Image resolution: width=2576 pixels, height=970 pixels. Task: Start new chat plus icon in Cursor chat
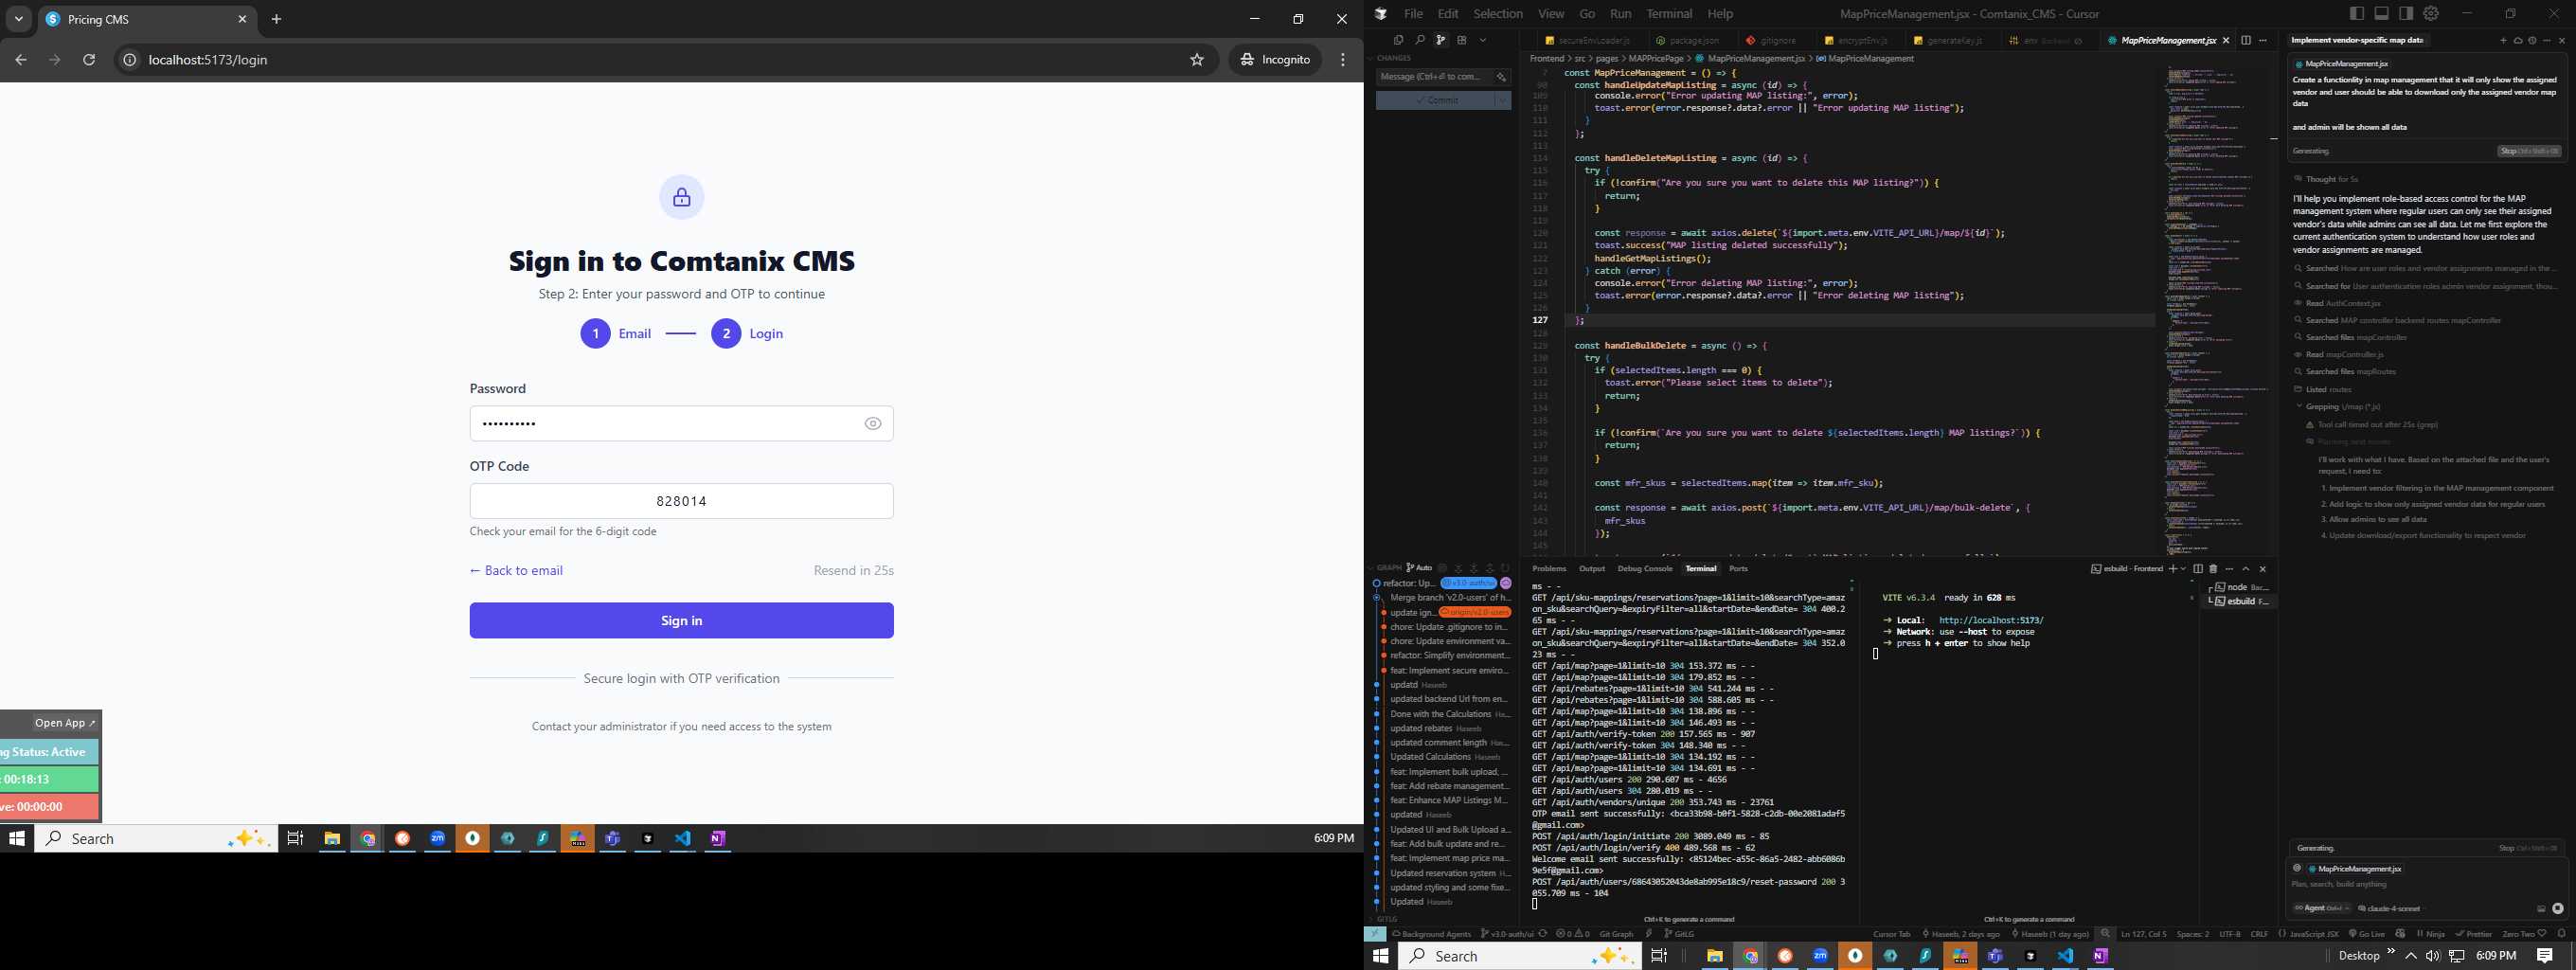click(x=2503, y=40)
